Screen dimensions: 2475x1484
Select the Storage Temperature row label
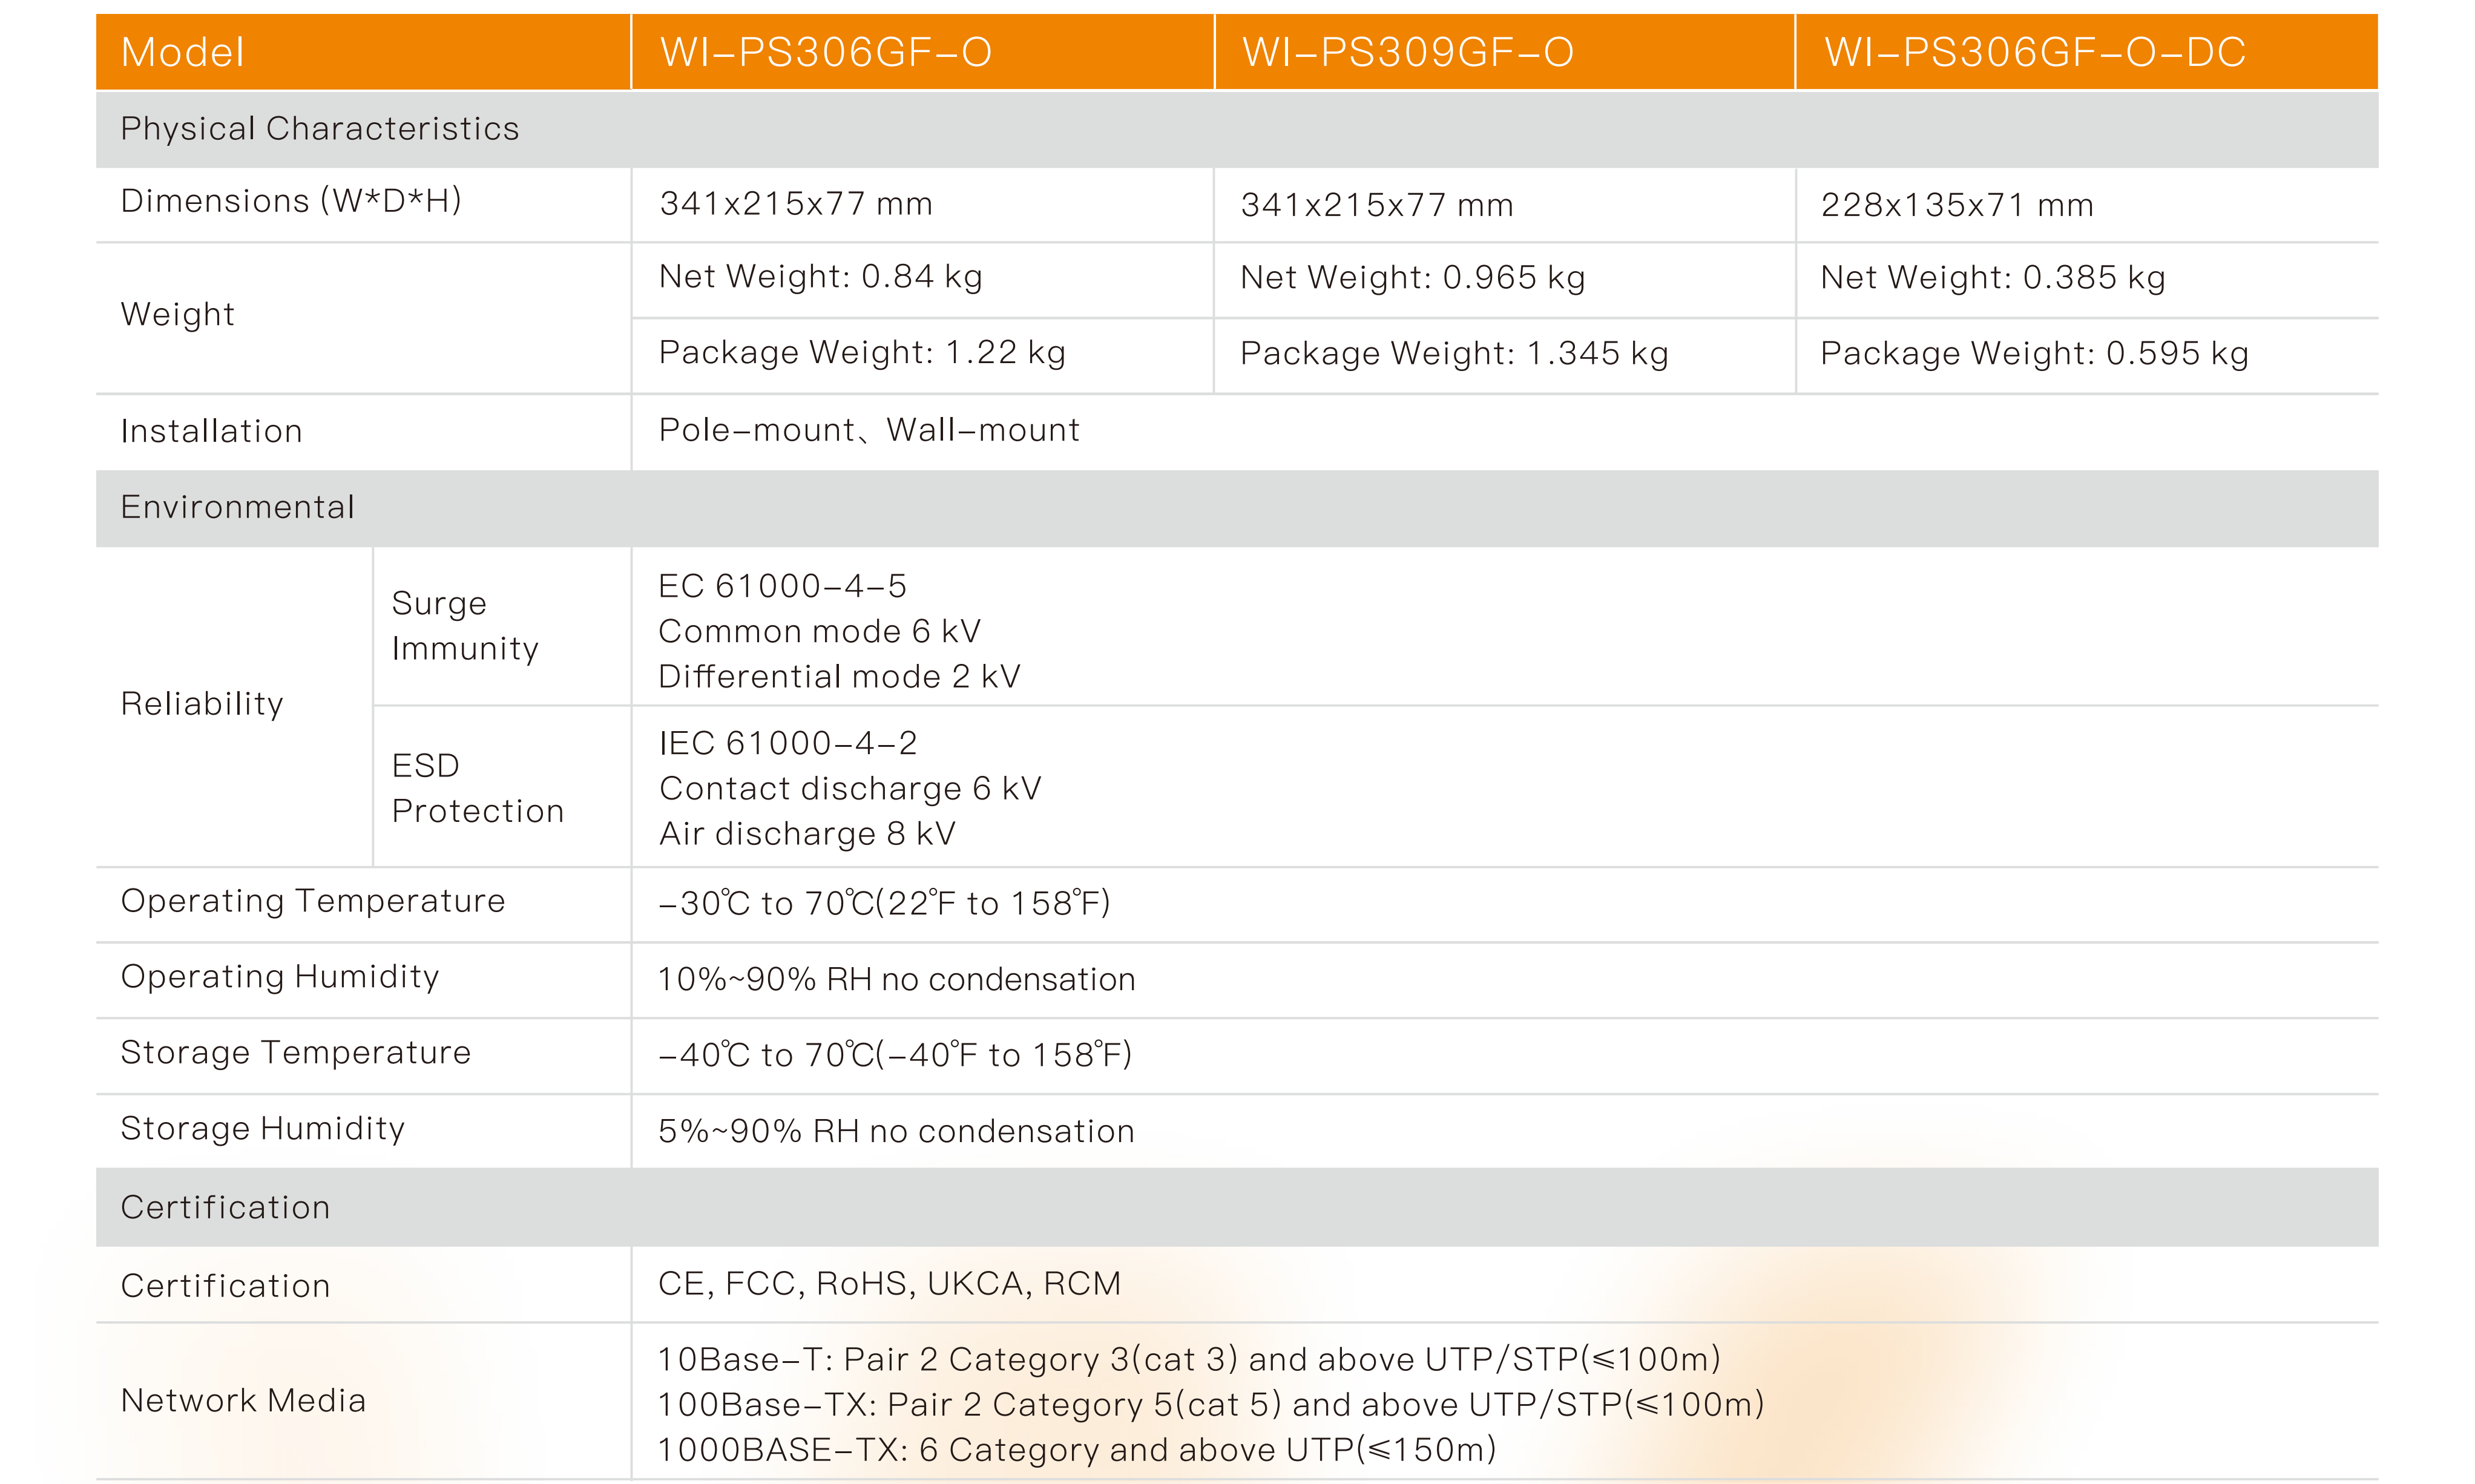(x=295, y=1053)
